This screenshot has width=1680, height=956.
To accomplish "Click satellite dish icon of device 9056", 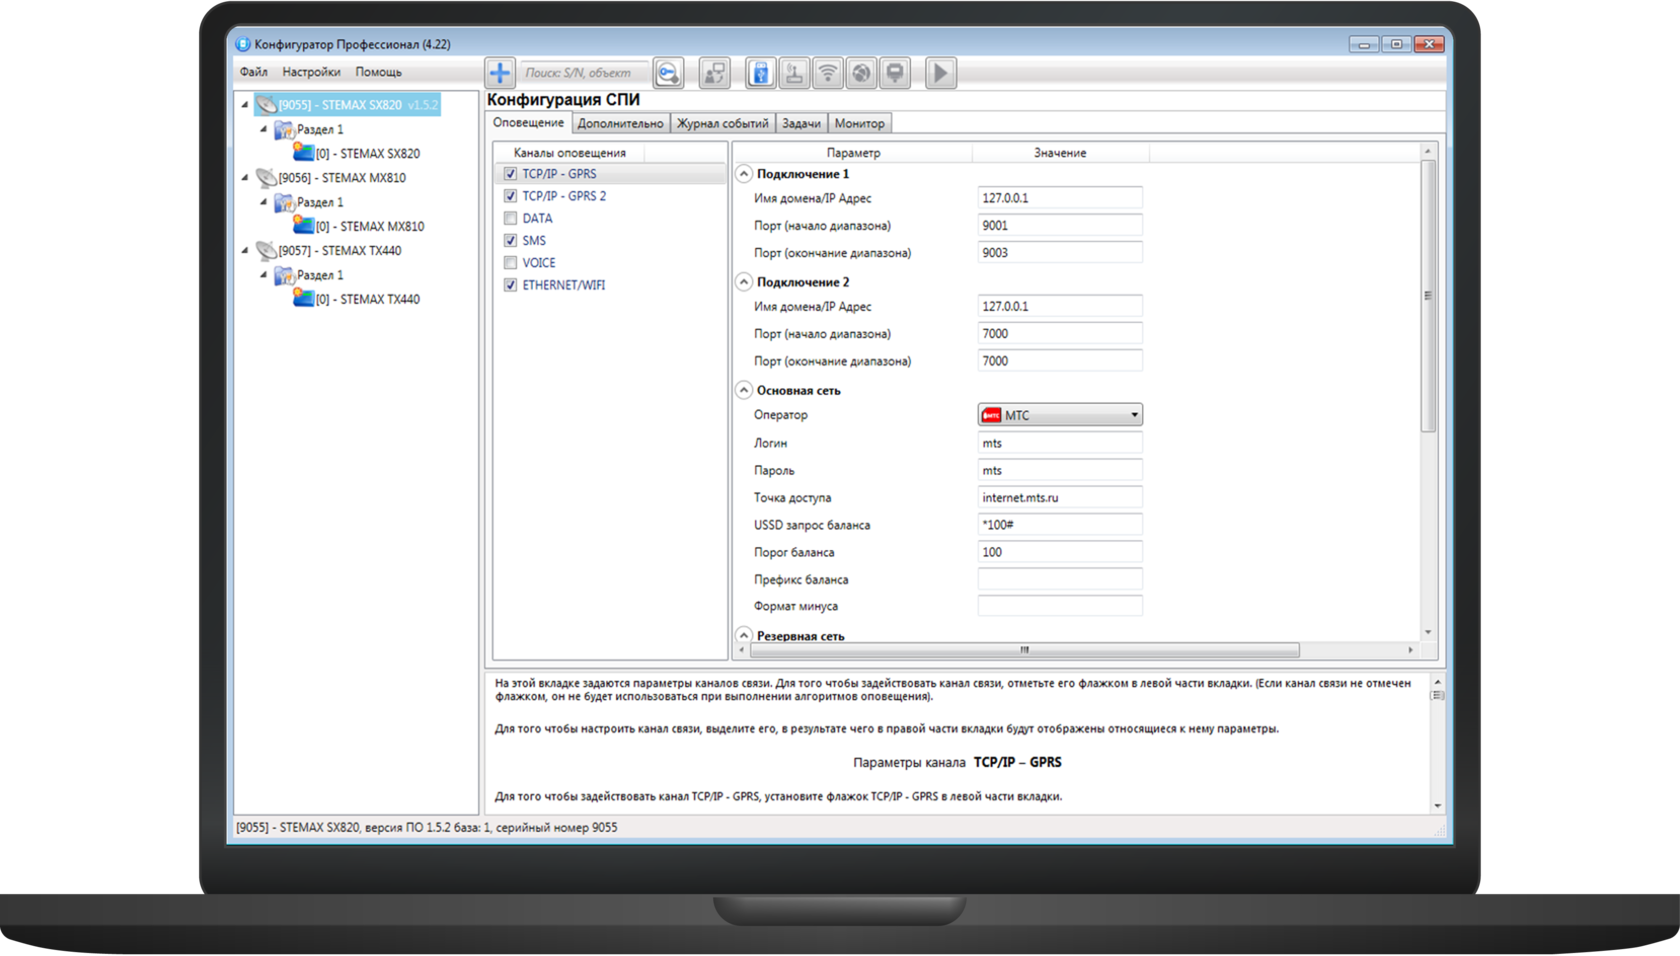I will point(266,178).
